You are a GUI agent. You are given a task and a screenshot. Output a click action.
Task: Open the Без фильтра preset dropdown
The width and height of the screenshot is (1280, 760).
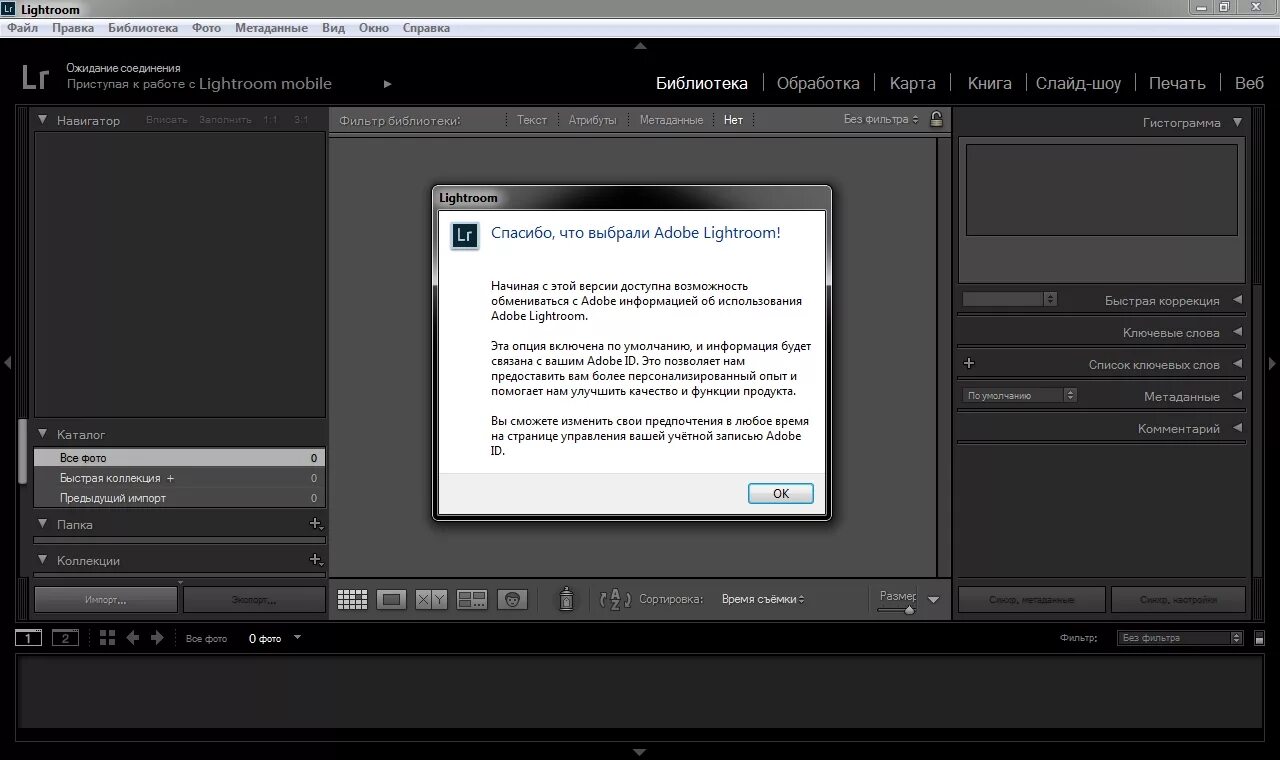[881, 119]
